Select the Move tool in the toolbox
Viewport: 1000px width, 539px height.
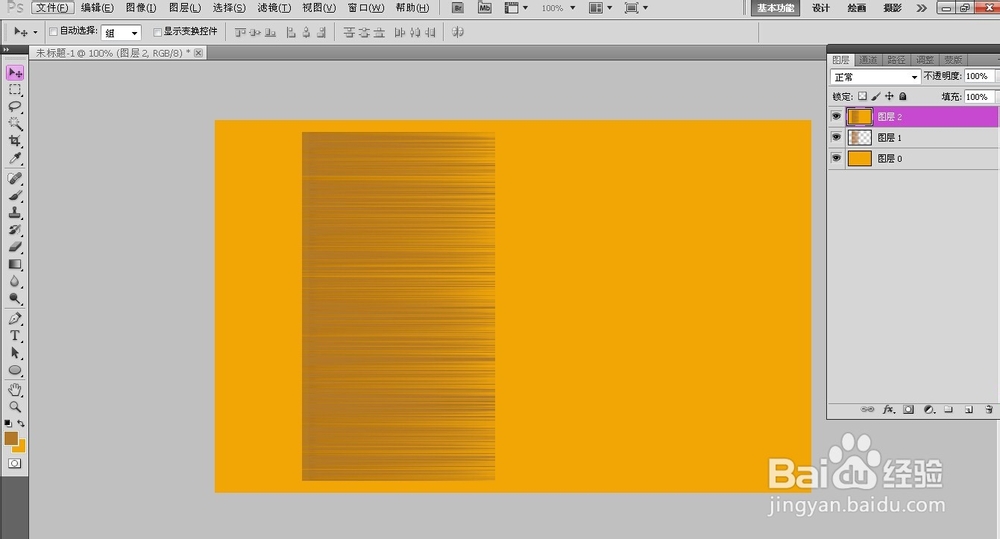click(15, 73)
